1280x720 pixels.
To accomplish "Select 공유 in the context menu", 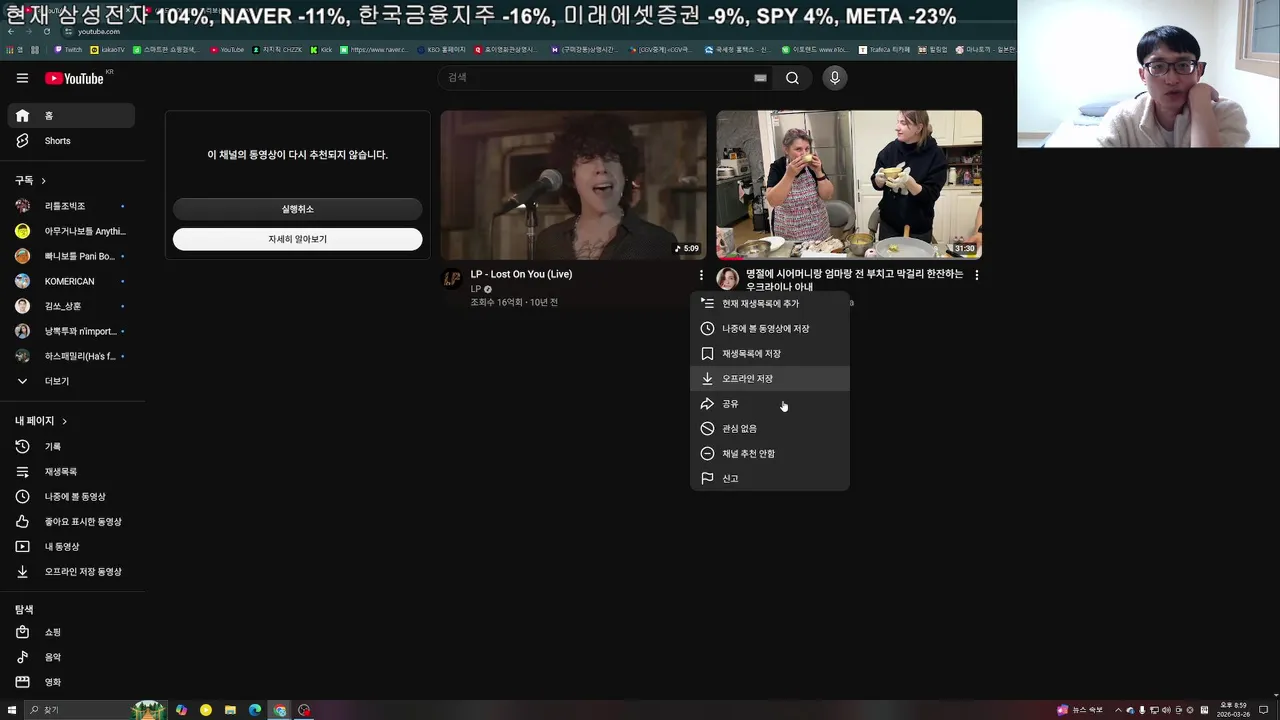I will click(770, 404).
